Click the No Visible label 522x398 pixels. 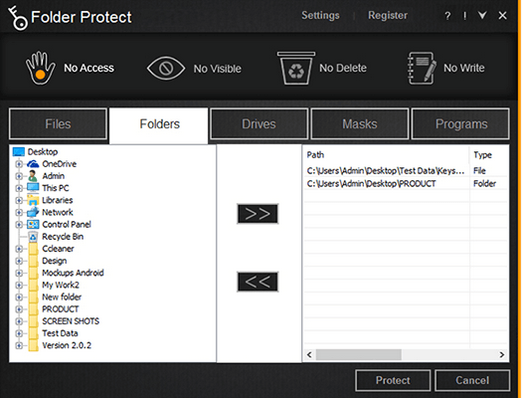click(x=217, y=69)
